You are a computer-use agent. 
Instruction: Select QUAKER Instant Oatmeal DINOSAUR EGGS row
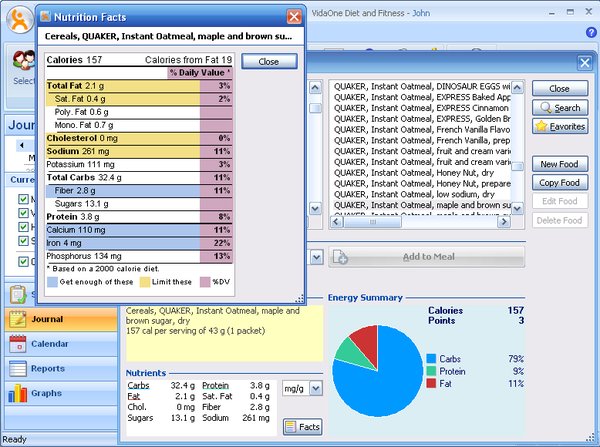(422, 86)
